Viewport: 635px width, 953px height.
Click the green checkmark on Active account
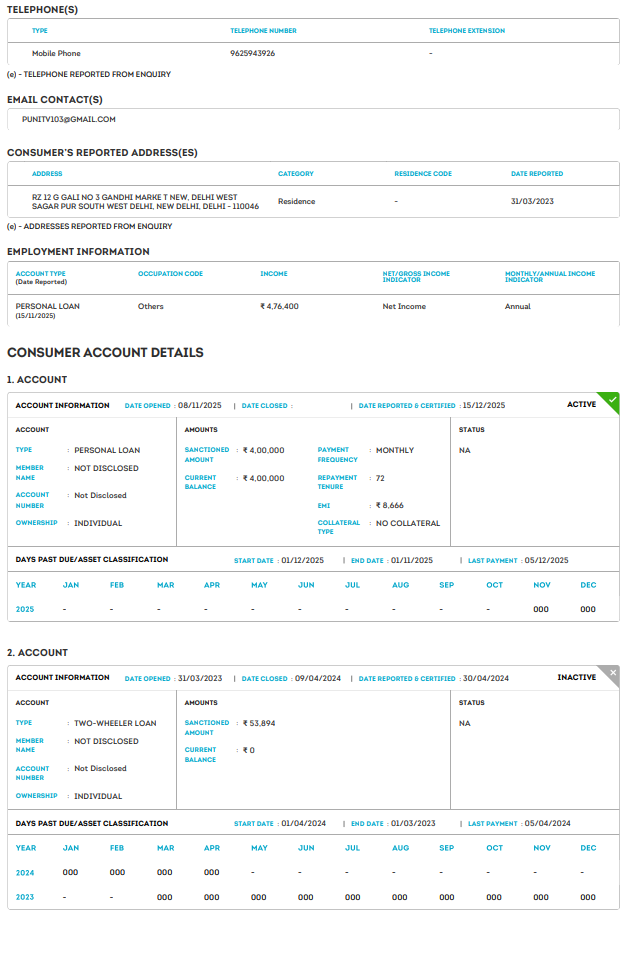tap(612, 400)
